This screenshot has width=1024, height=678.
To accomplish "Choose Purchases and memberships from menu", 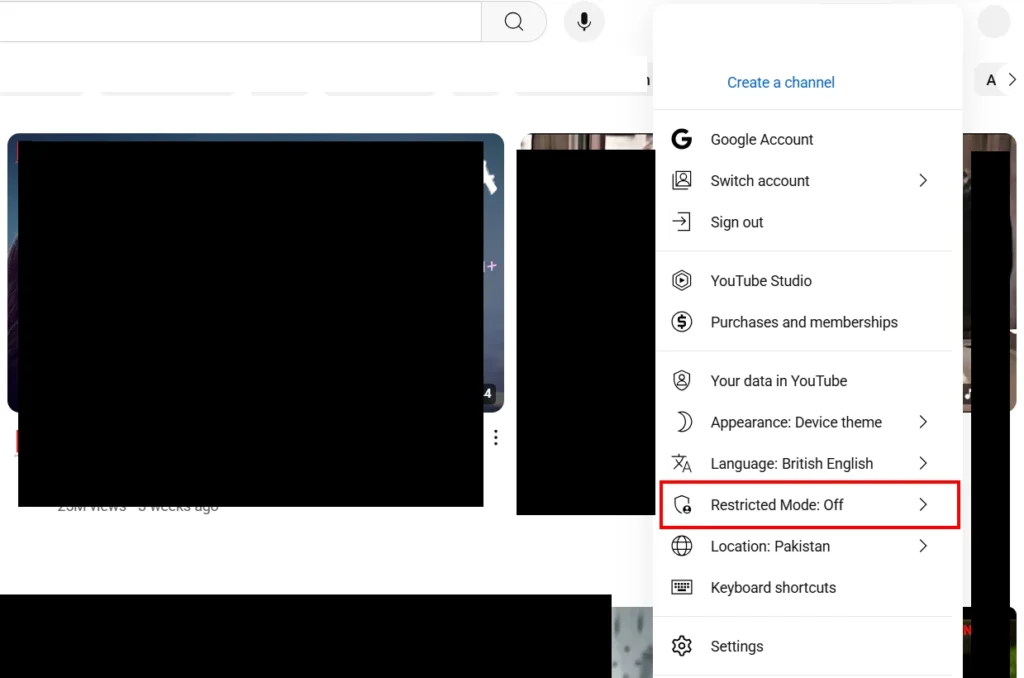I will point(804,322).
